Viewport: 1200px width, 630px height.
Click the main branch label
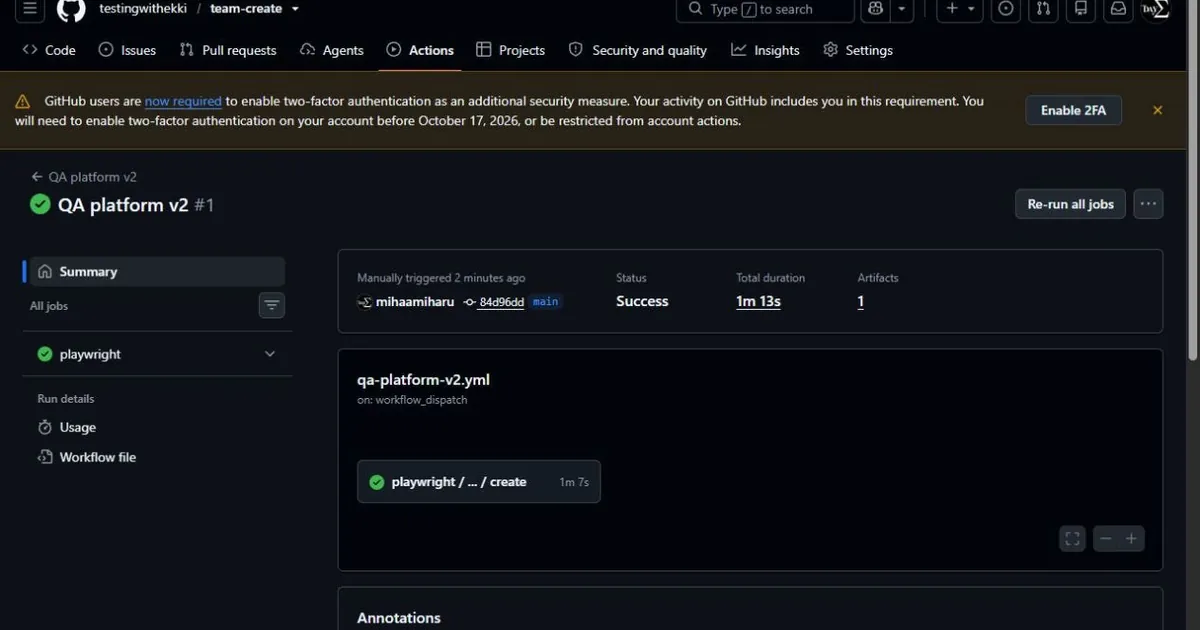[x=545, y=302]
